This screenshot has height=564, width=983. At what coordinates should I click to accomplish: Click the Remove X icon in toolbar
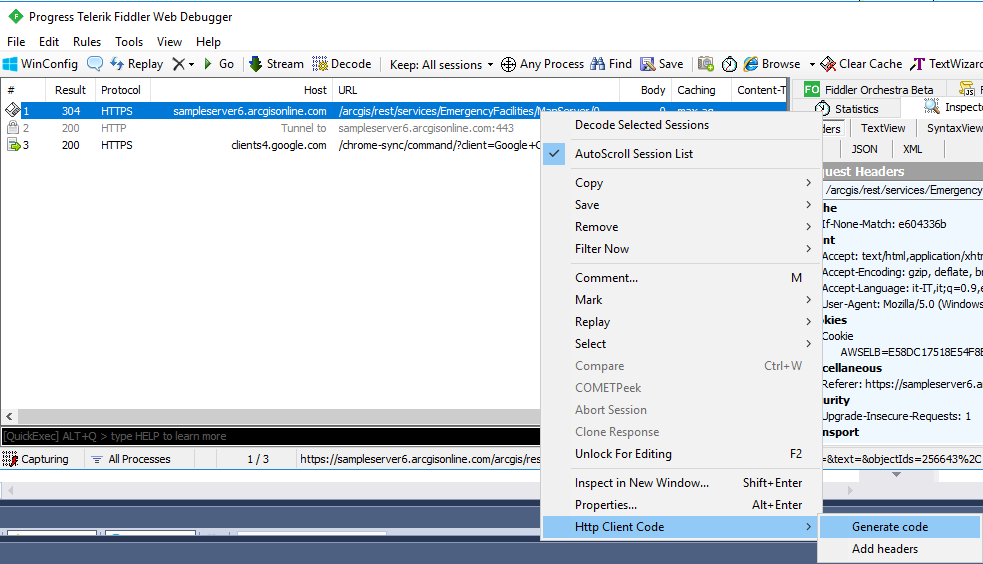click(x=179, y=64)
